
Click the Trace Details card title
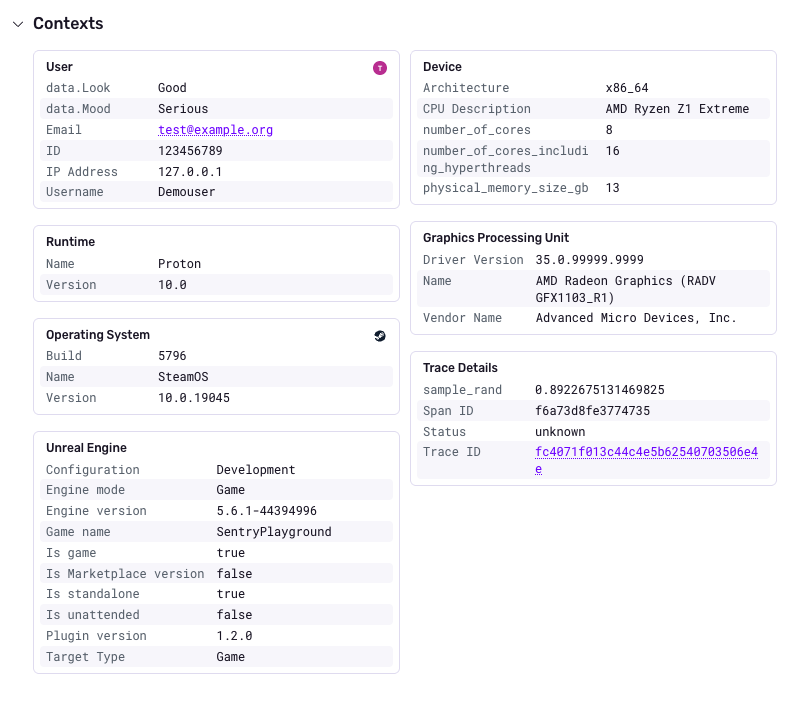coord(460,368)
